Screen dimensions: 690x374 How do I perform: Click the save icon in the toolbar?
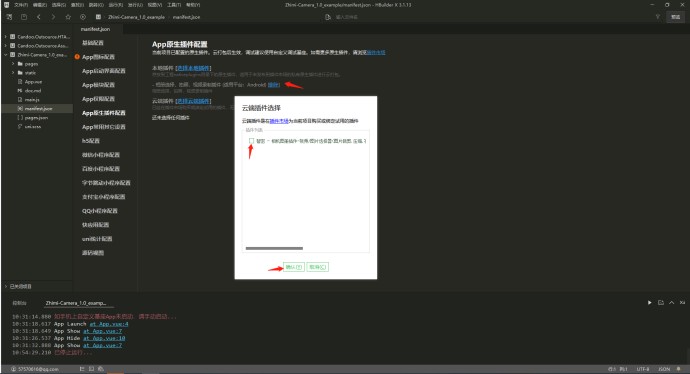point(24,17)
